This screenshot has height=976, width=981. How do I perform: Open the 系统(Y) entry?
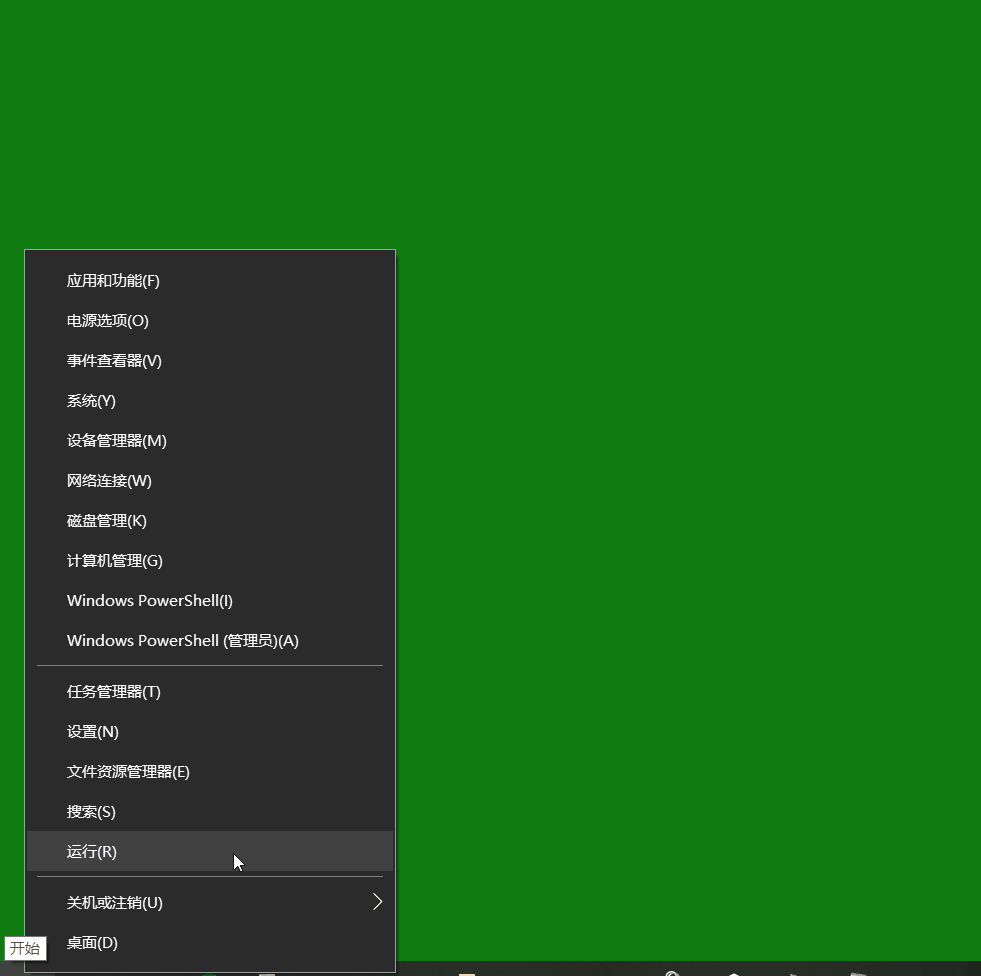click(x=210, y=401)
